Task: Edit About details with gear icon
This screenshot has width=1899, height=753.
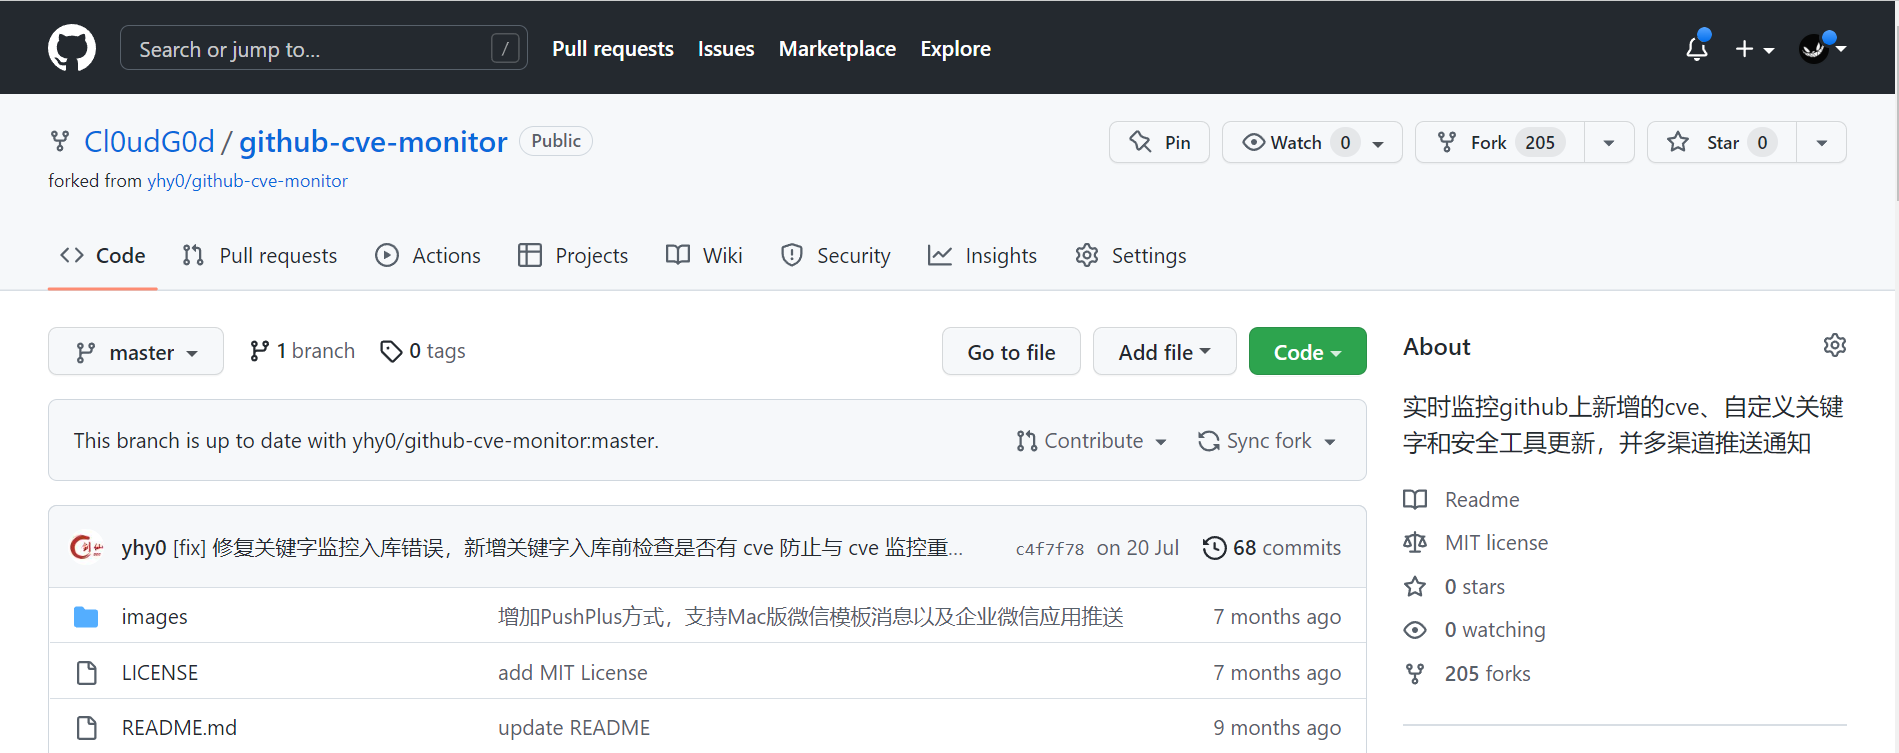Action: (x=1834, y=346)
